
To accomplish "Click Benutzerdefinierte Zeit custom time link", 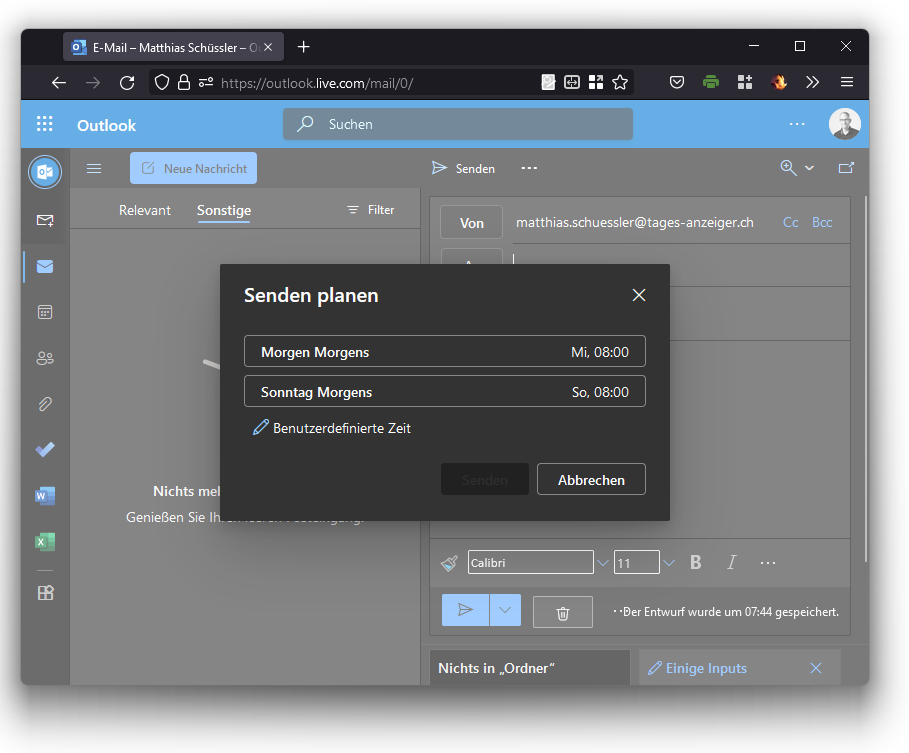I will coord(341,428).
